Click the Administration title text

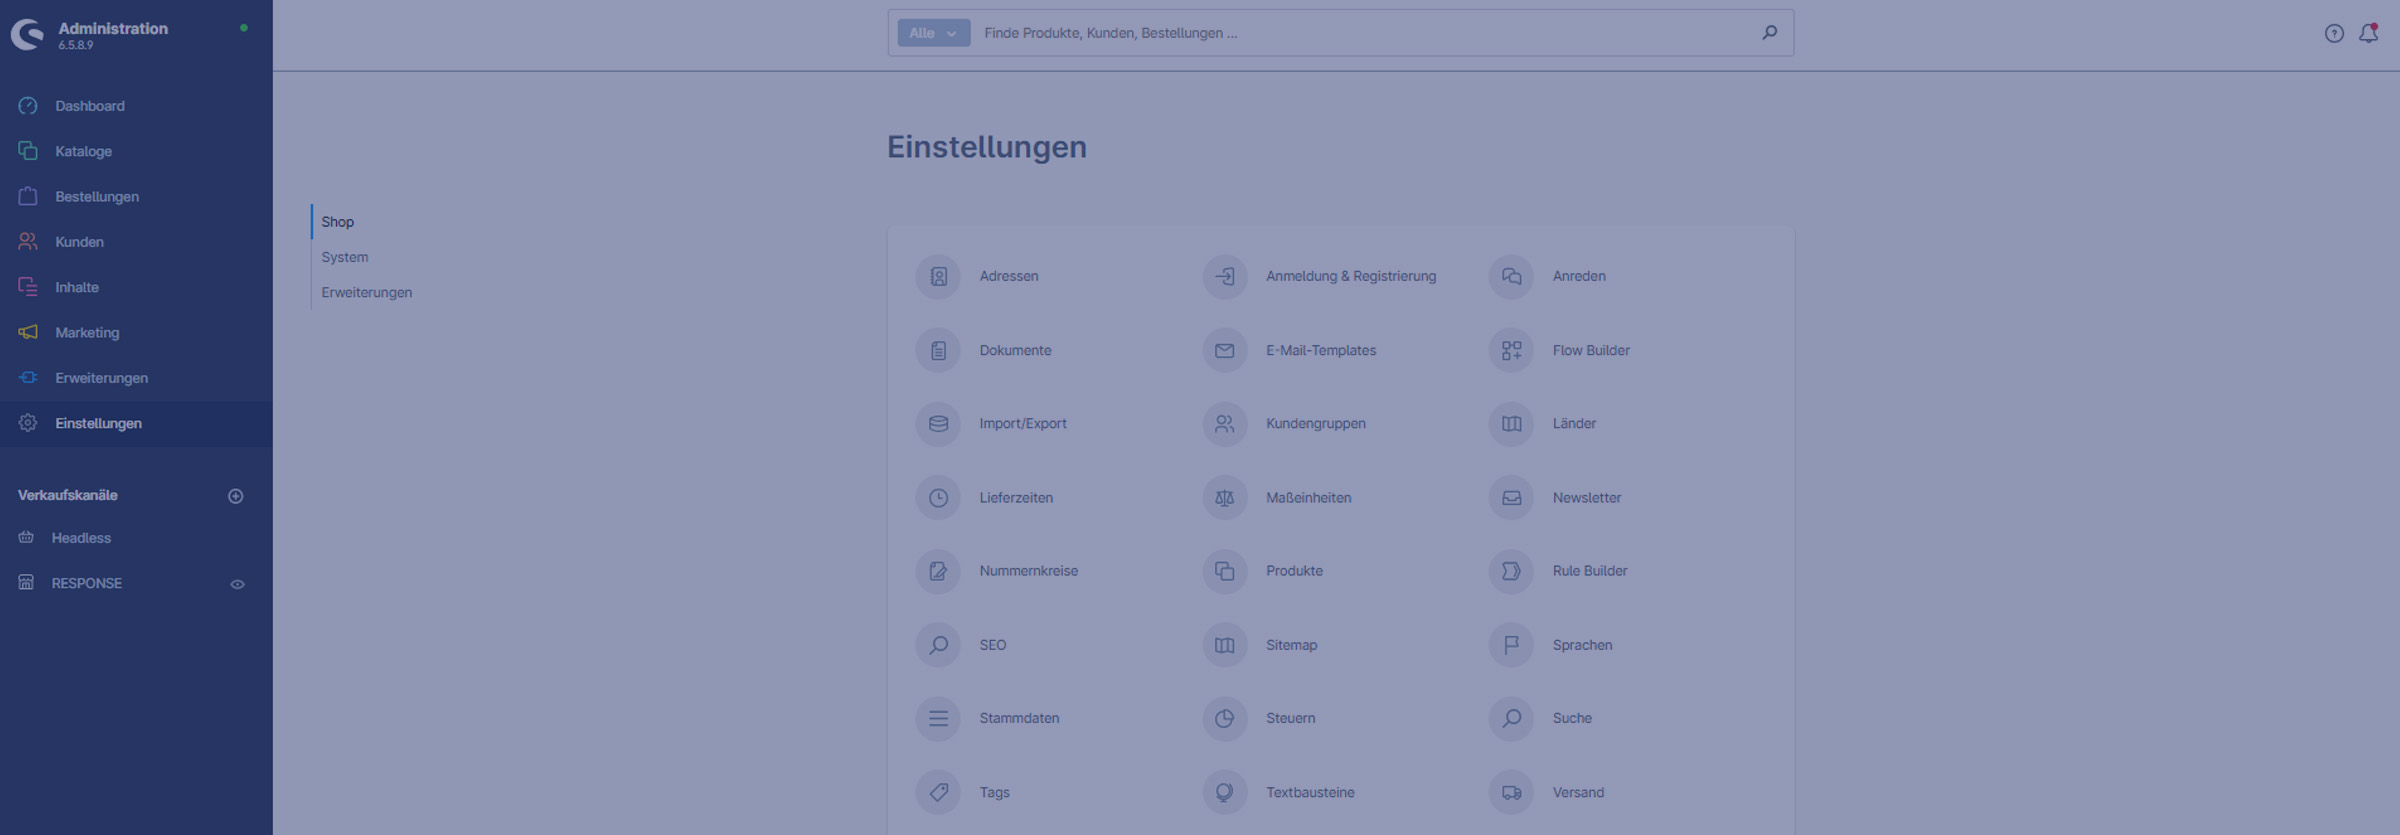(x=113, y=28)
